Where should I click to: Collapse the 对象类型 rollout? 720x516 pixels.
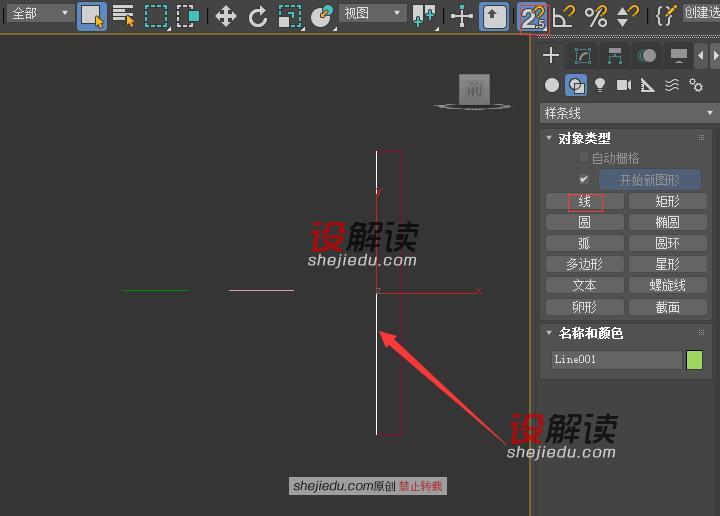[549, 138]
